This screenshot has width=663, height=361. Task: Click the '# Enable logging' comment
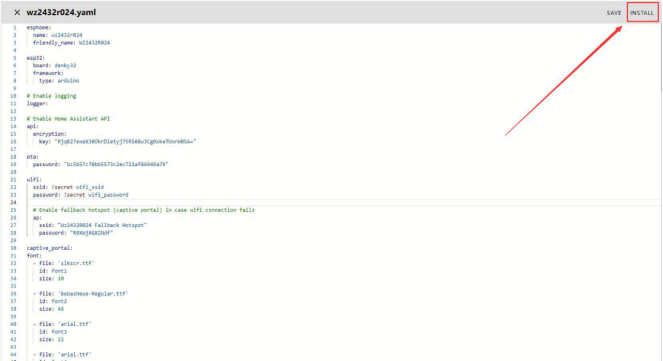point(52,96)
